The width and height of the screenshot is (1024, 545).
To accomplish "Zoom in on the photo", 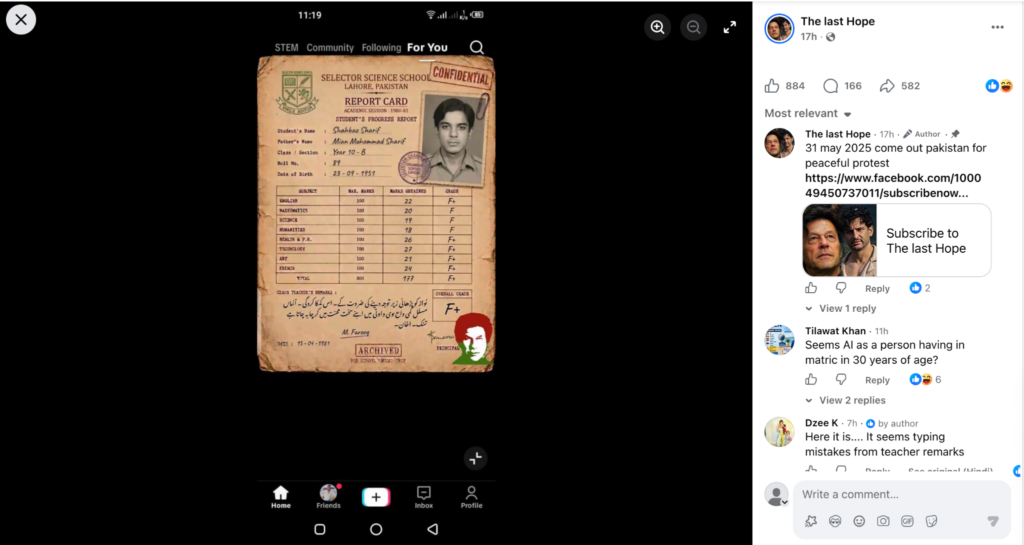I will click(657, 27).
